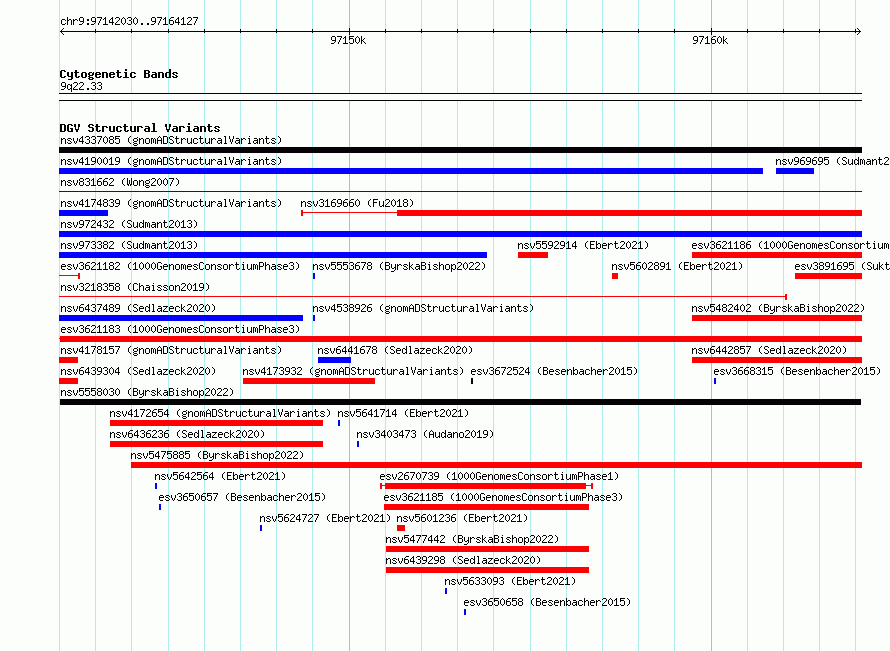Select the nsv4178157 variant label

tap(171, 350)
